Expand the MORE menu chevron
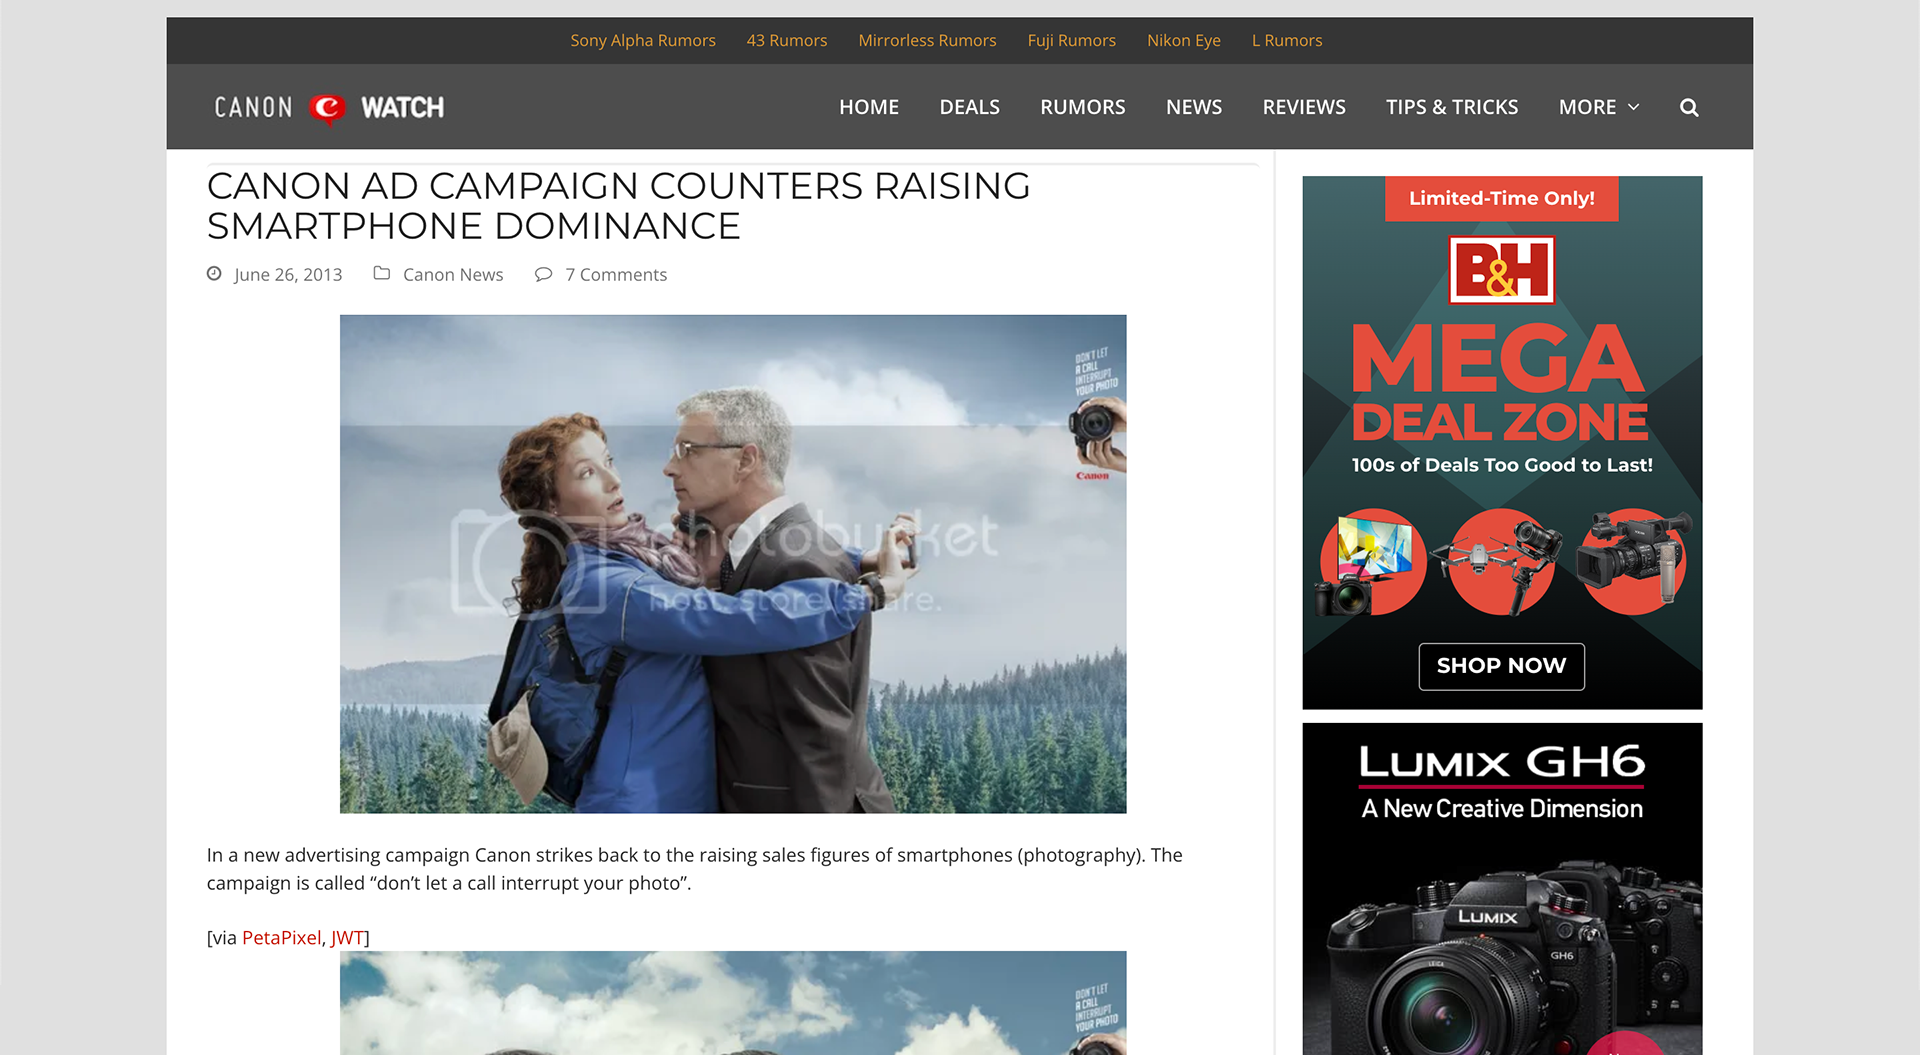Screen dimensions: 1920x1055 pyautogui.click(x=1634, y=107)
